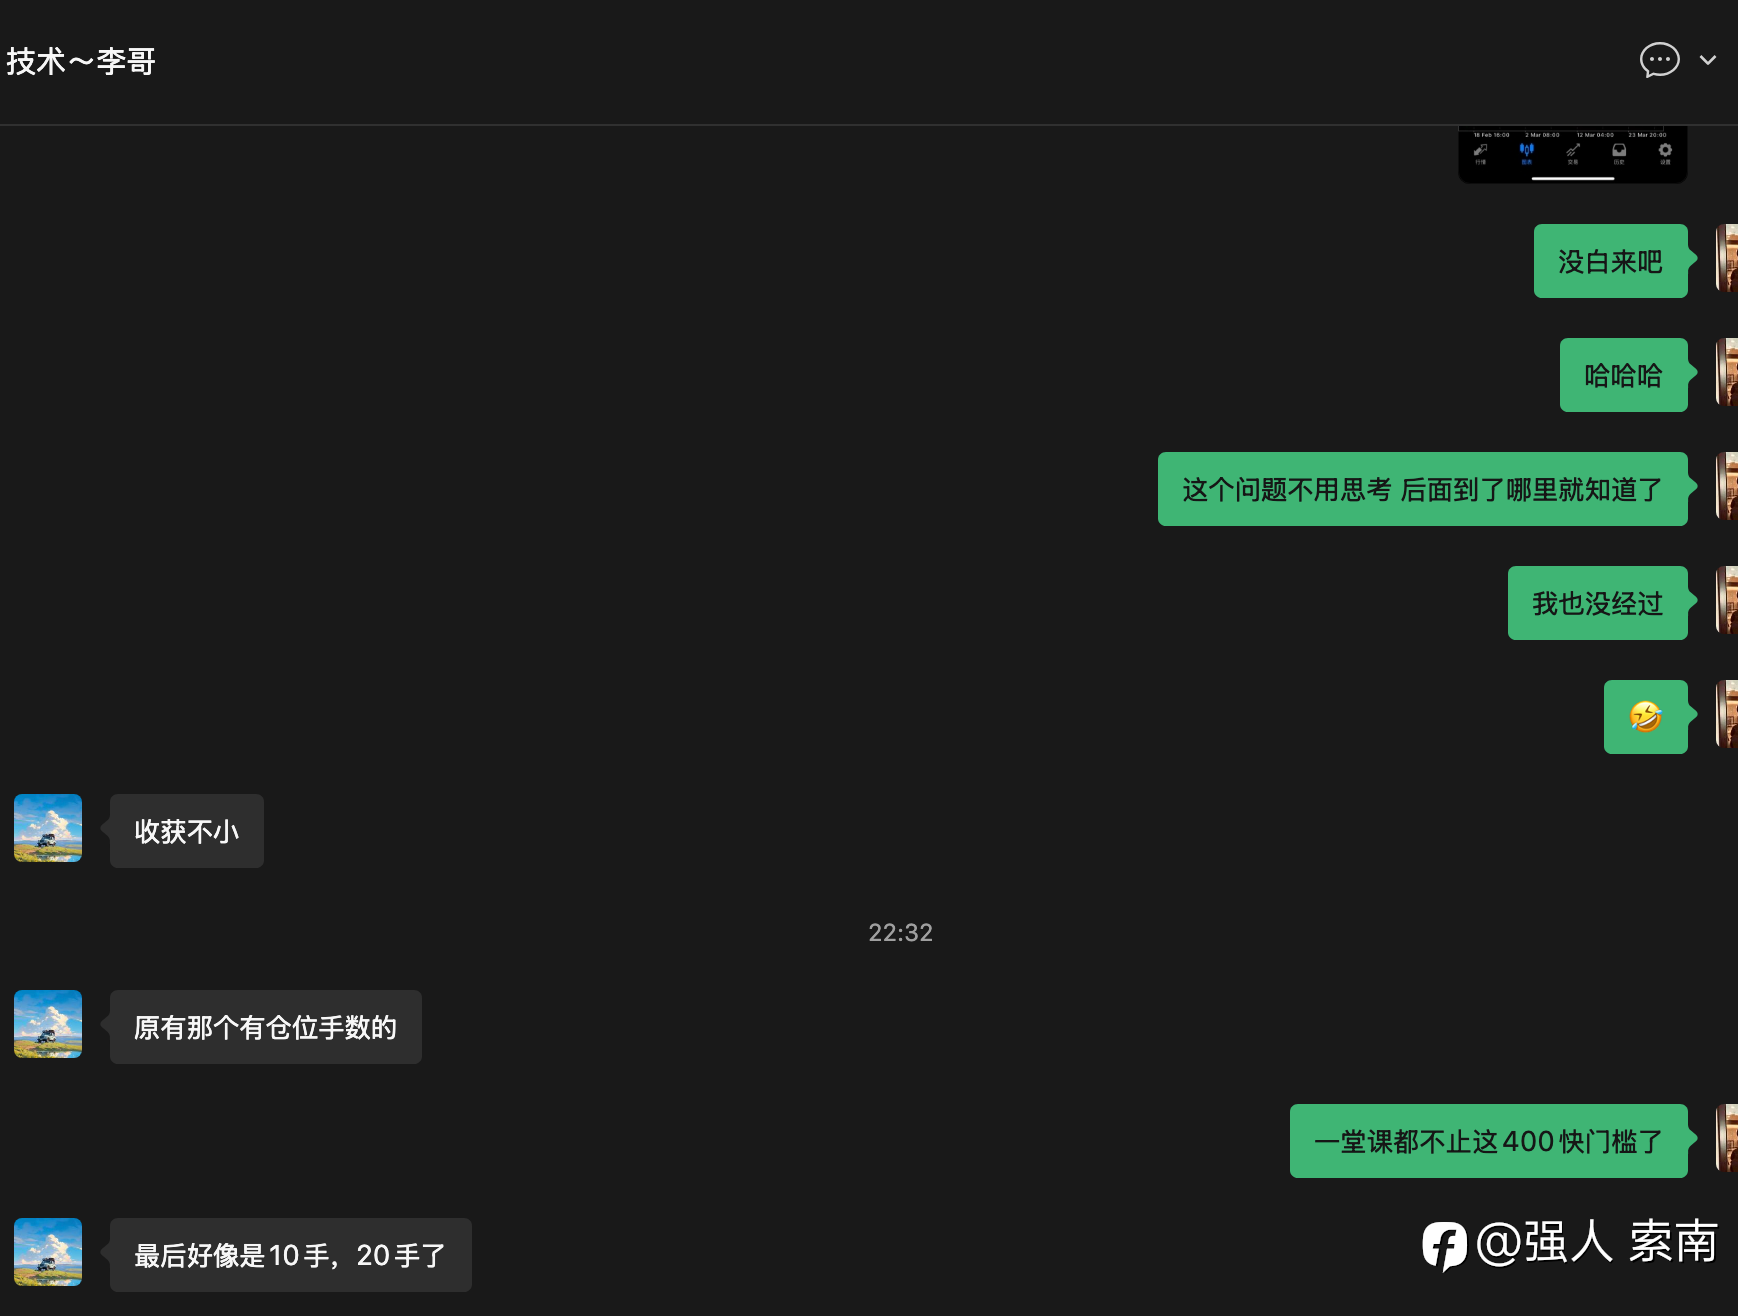Click the chat title 技术～李哥

tap(81, 61)
